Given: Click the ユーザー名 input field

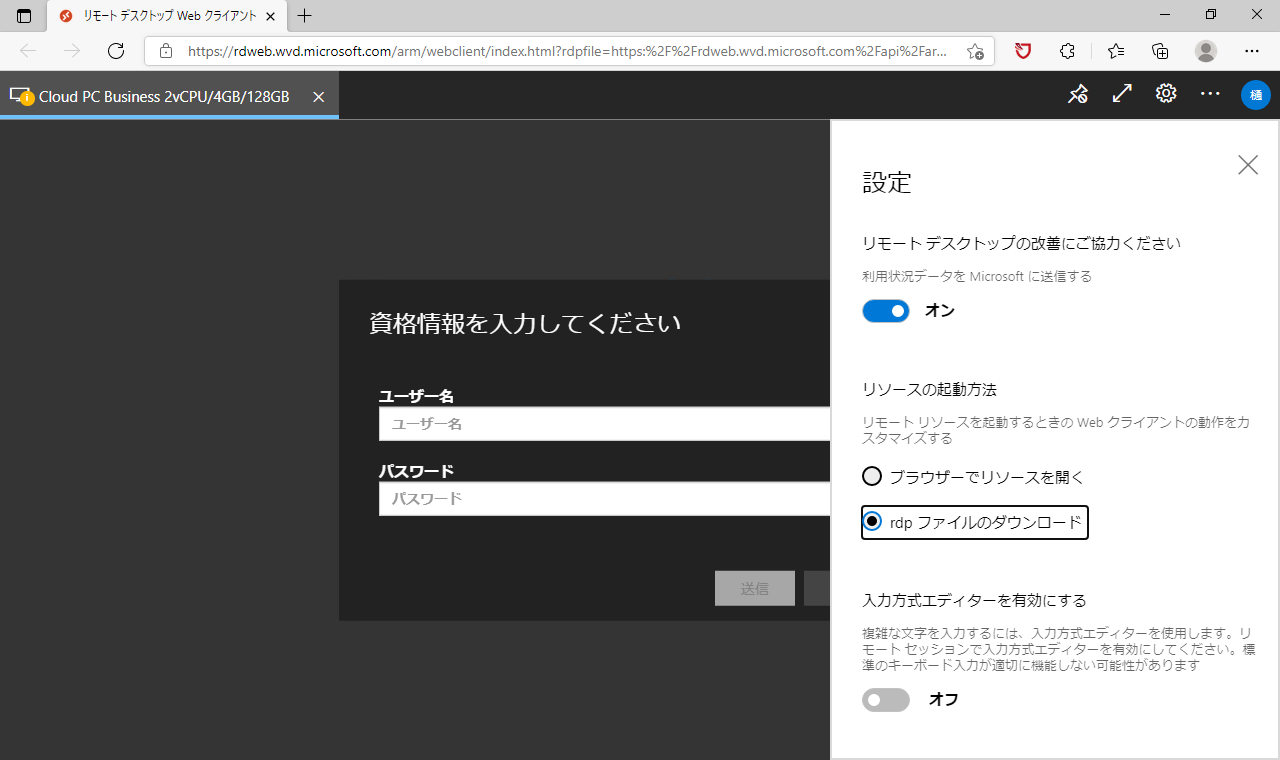Looking at the screenshot, I should pyautogui.click(x=604, y=424).
